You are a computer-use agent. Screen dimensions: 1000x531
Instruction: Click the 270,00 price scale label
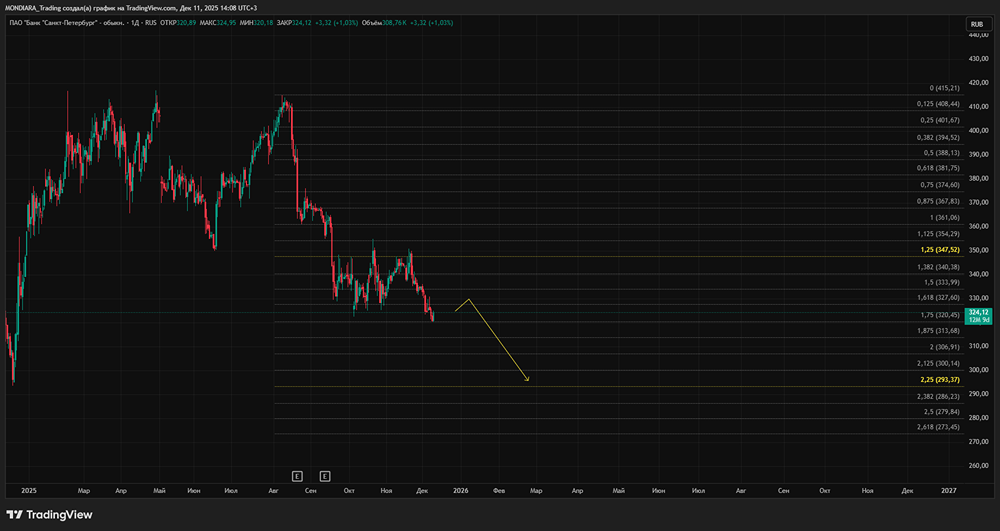point(978,441)
